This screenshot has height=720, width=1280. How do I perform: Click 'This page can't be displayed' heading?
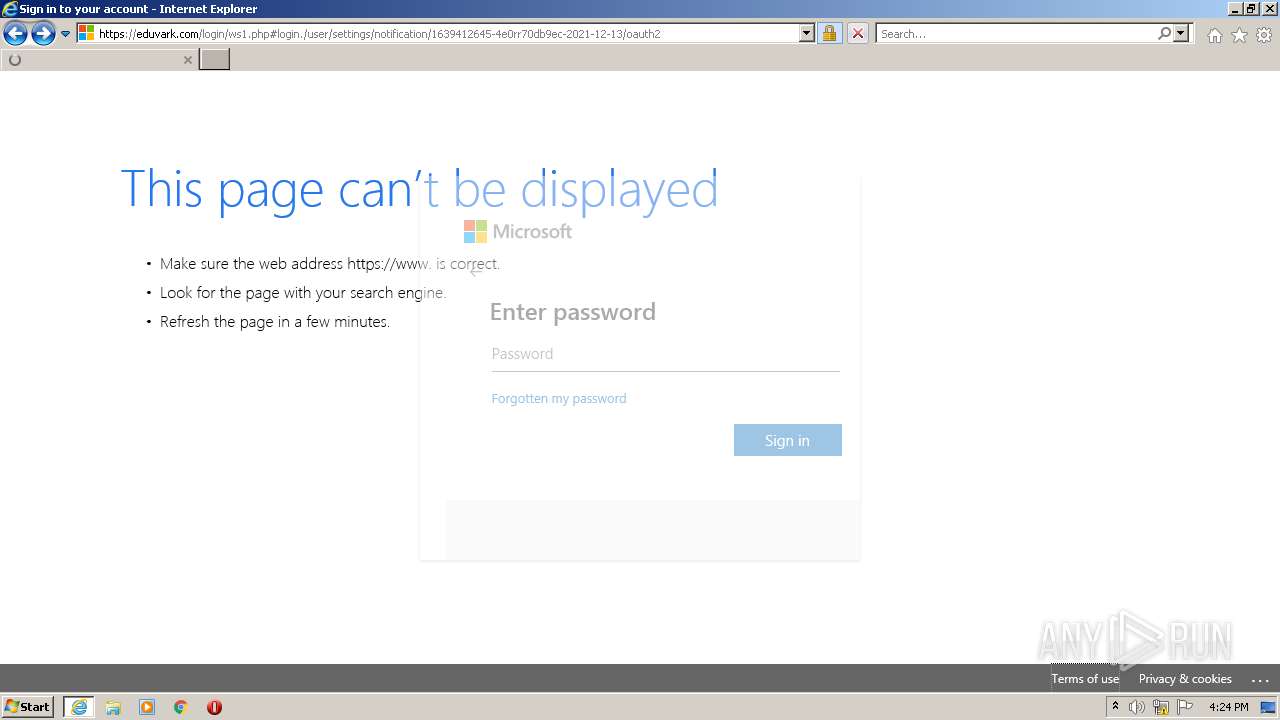coord(419,188)
